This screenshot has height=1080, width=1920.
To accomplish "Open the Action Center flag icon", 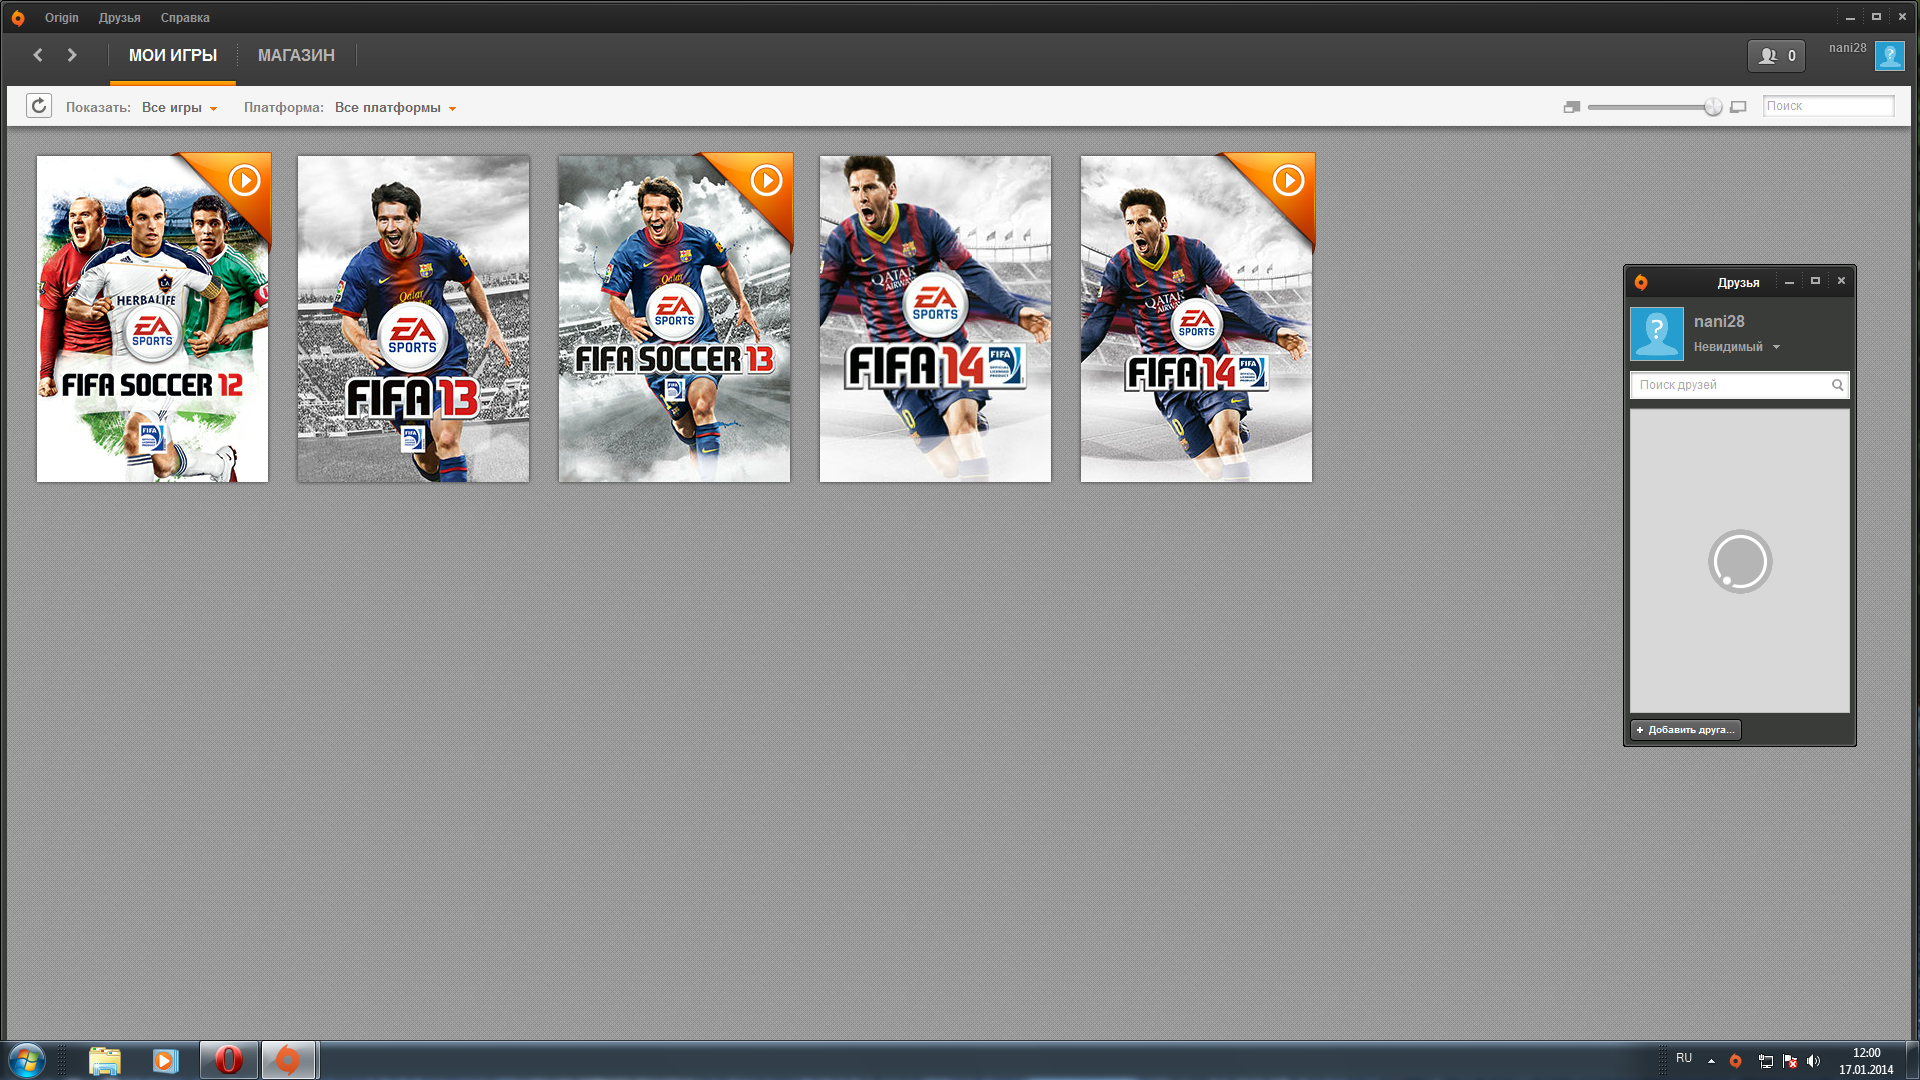I will tap(1790, 1061).
